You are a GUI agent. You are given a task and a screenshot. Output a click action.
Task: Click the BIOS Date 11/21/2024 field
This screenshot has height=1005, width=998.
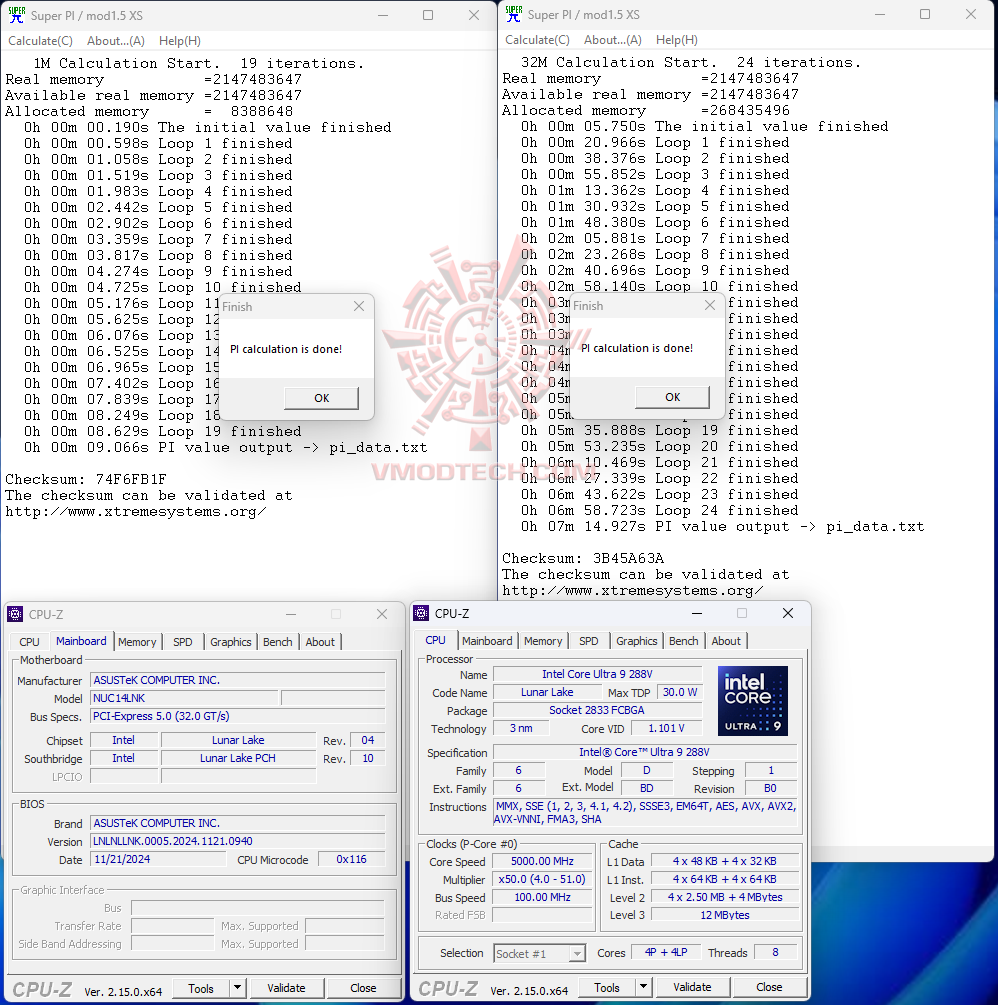point(158,860)
